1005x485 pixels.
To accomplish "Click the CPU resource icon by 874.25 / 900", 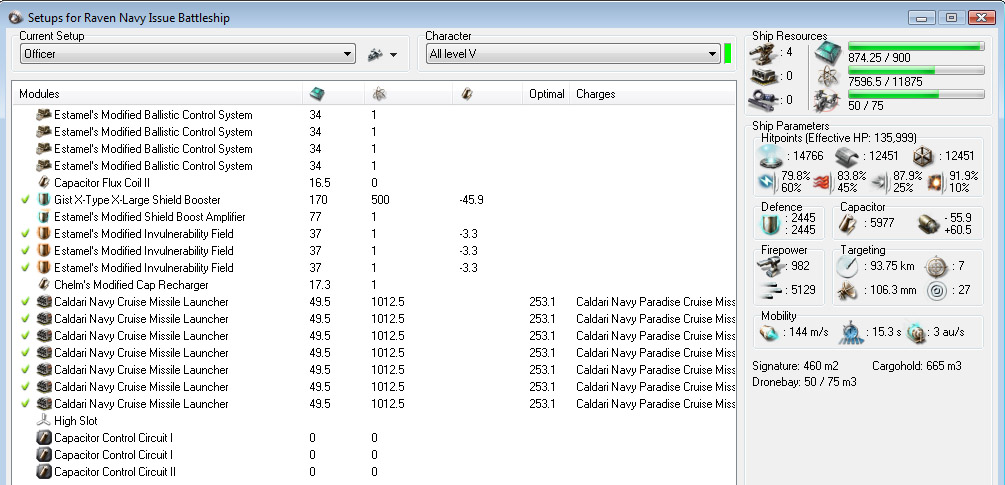I will pos(827,53).
